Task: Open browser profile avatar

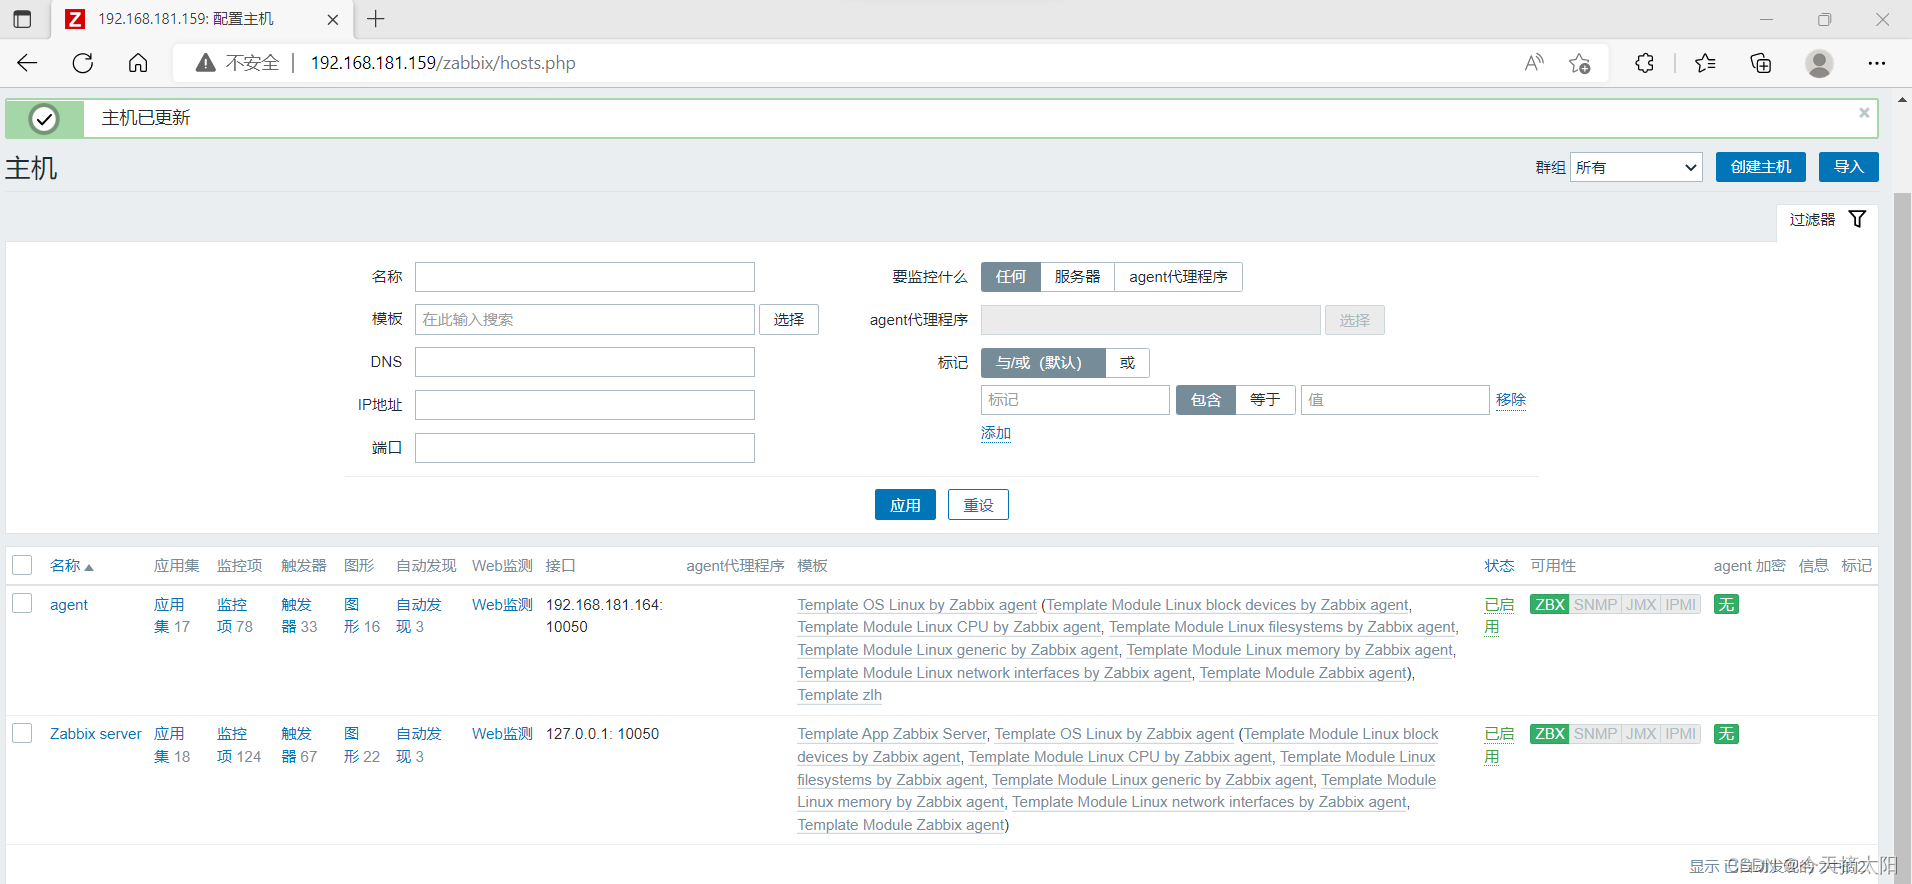Action: pos(1819,63)
